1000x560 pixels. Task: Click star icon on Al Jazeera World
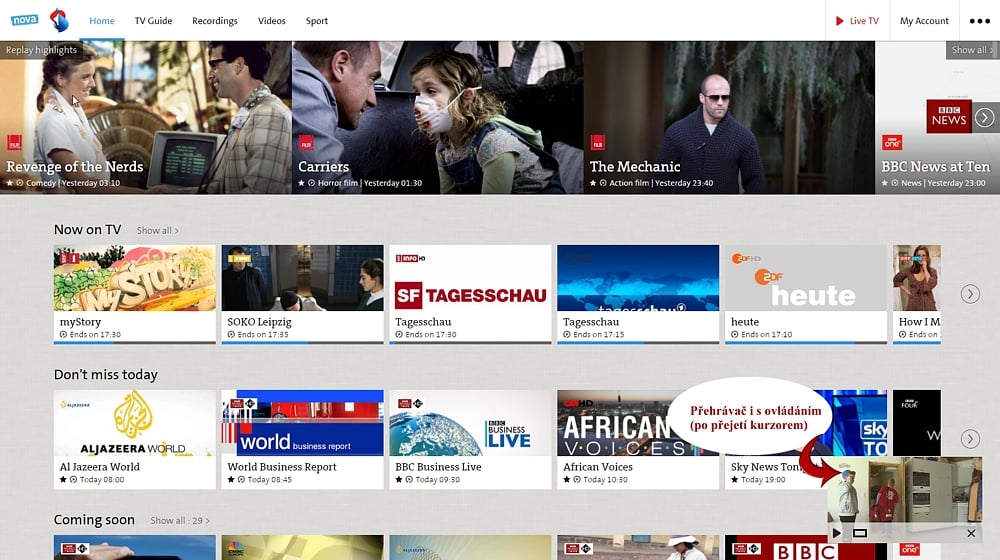[63, 480]
